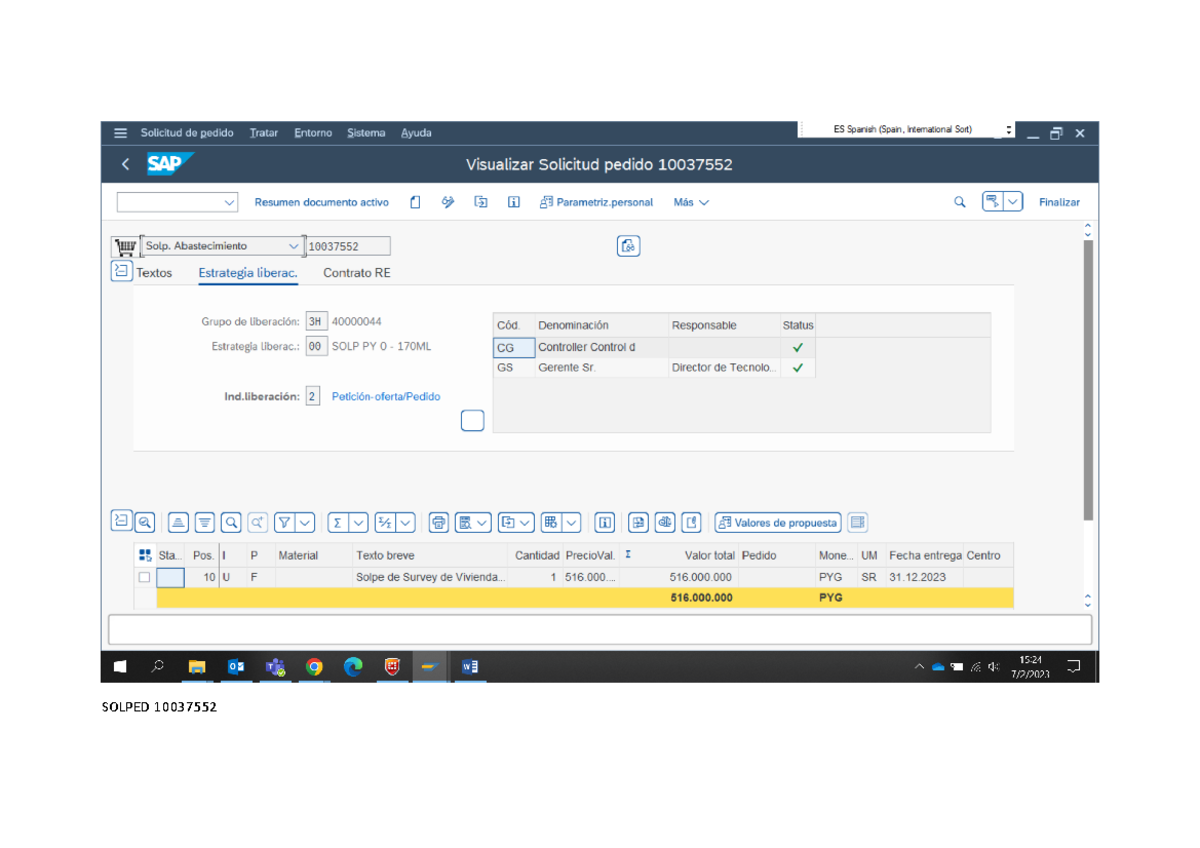Click the sort ascending icon
This screenshot has width=1200, height=848.
pyautogui.click(x=178, y=522)
